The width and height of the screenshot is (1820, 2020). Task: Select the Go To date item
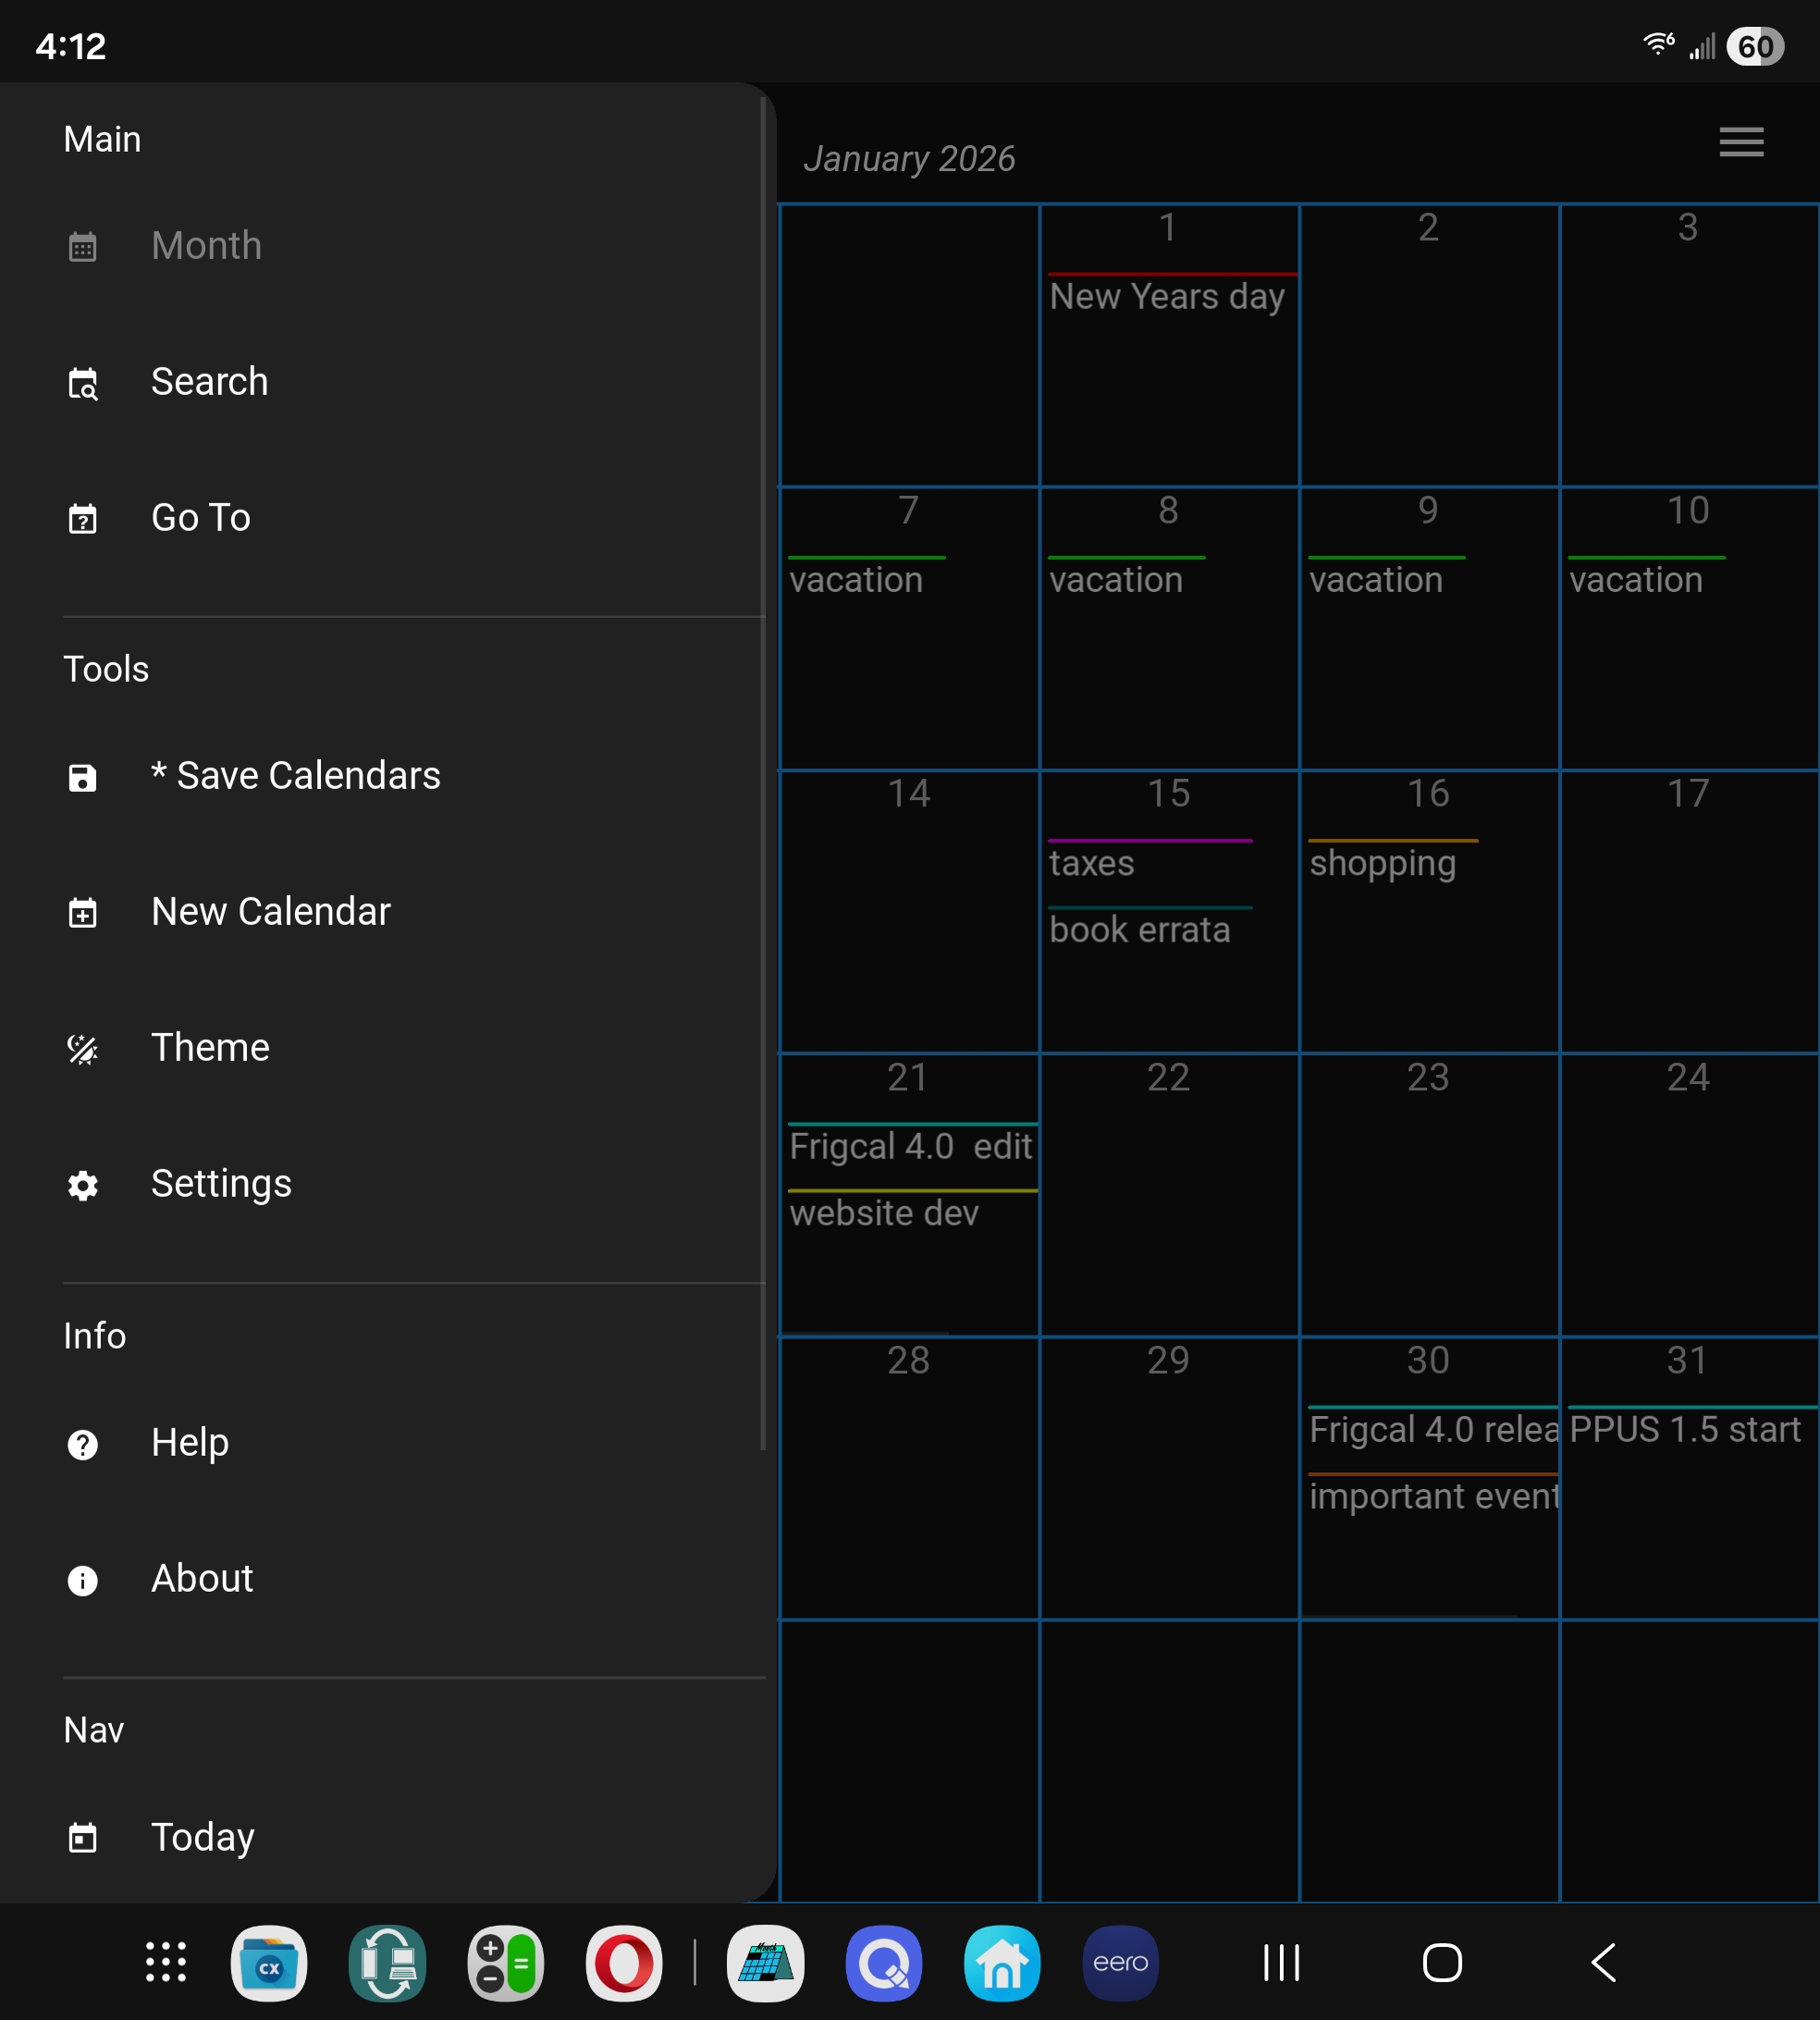pos(200,518)
